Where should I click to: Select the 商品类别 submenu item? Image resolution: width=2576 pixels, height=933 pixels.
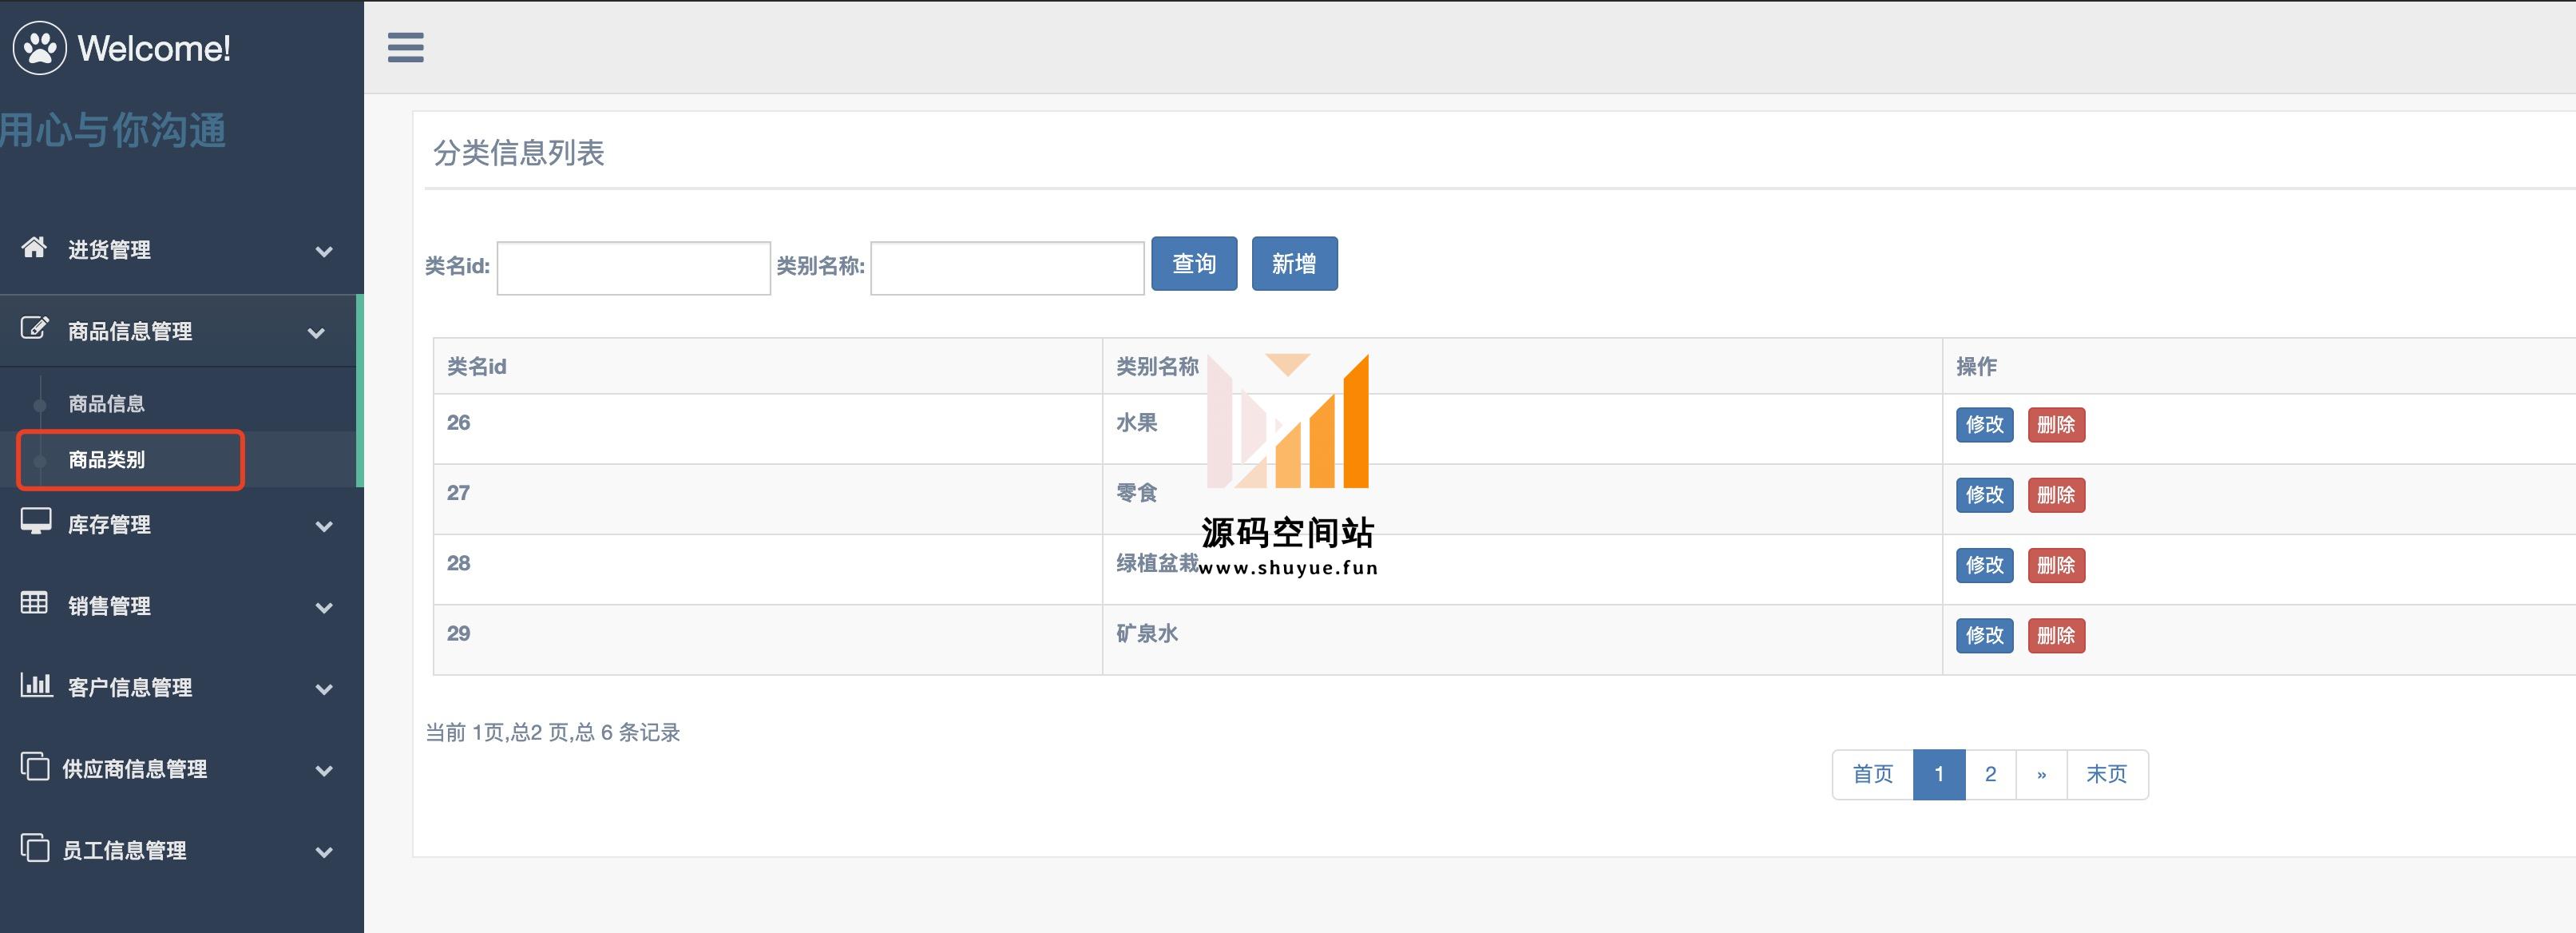click(x=106, y=460)
